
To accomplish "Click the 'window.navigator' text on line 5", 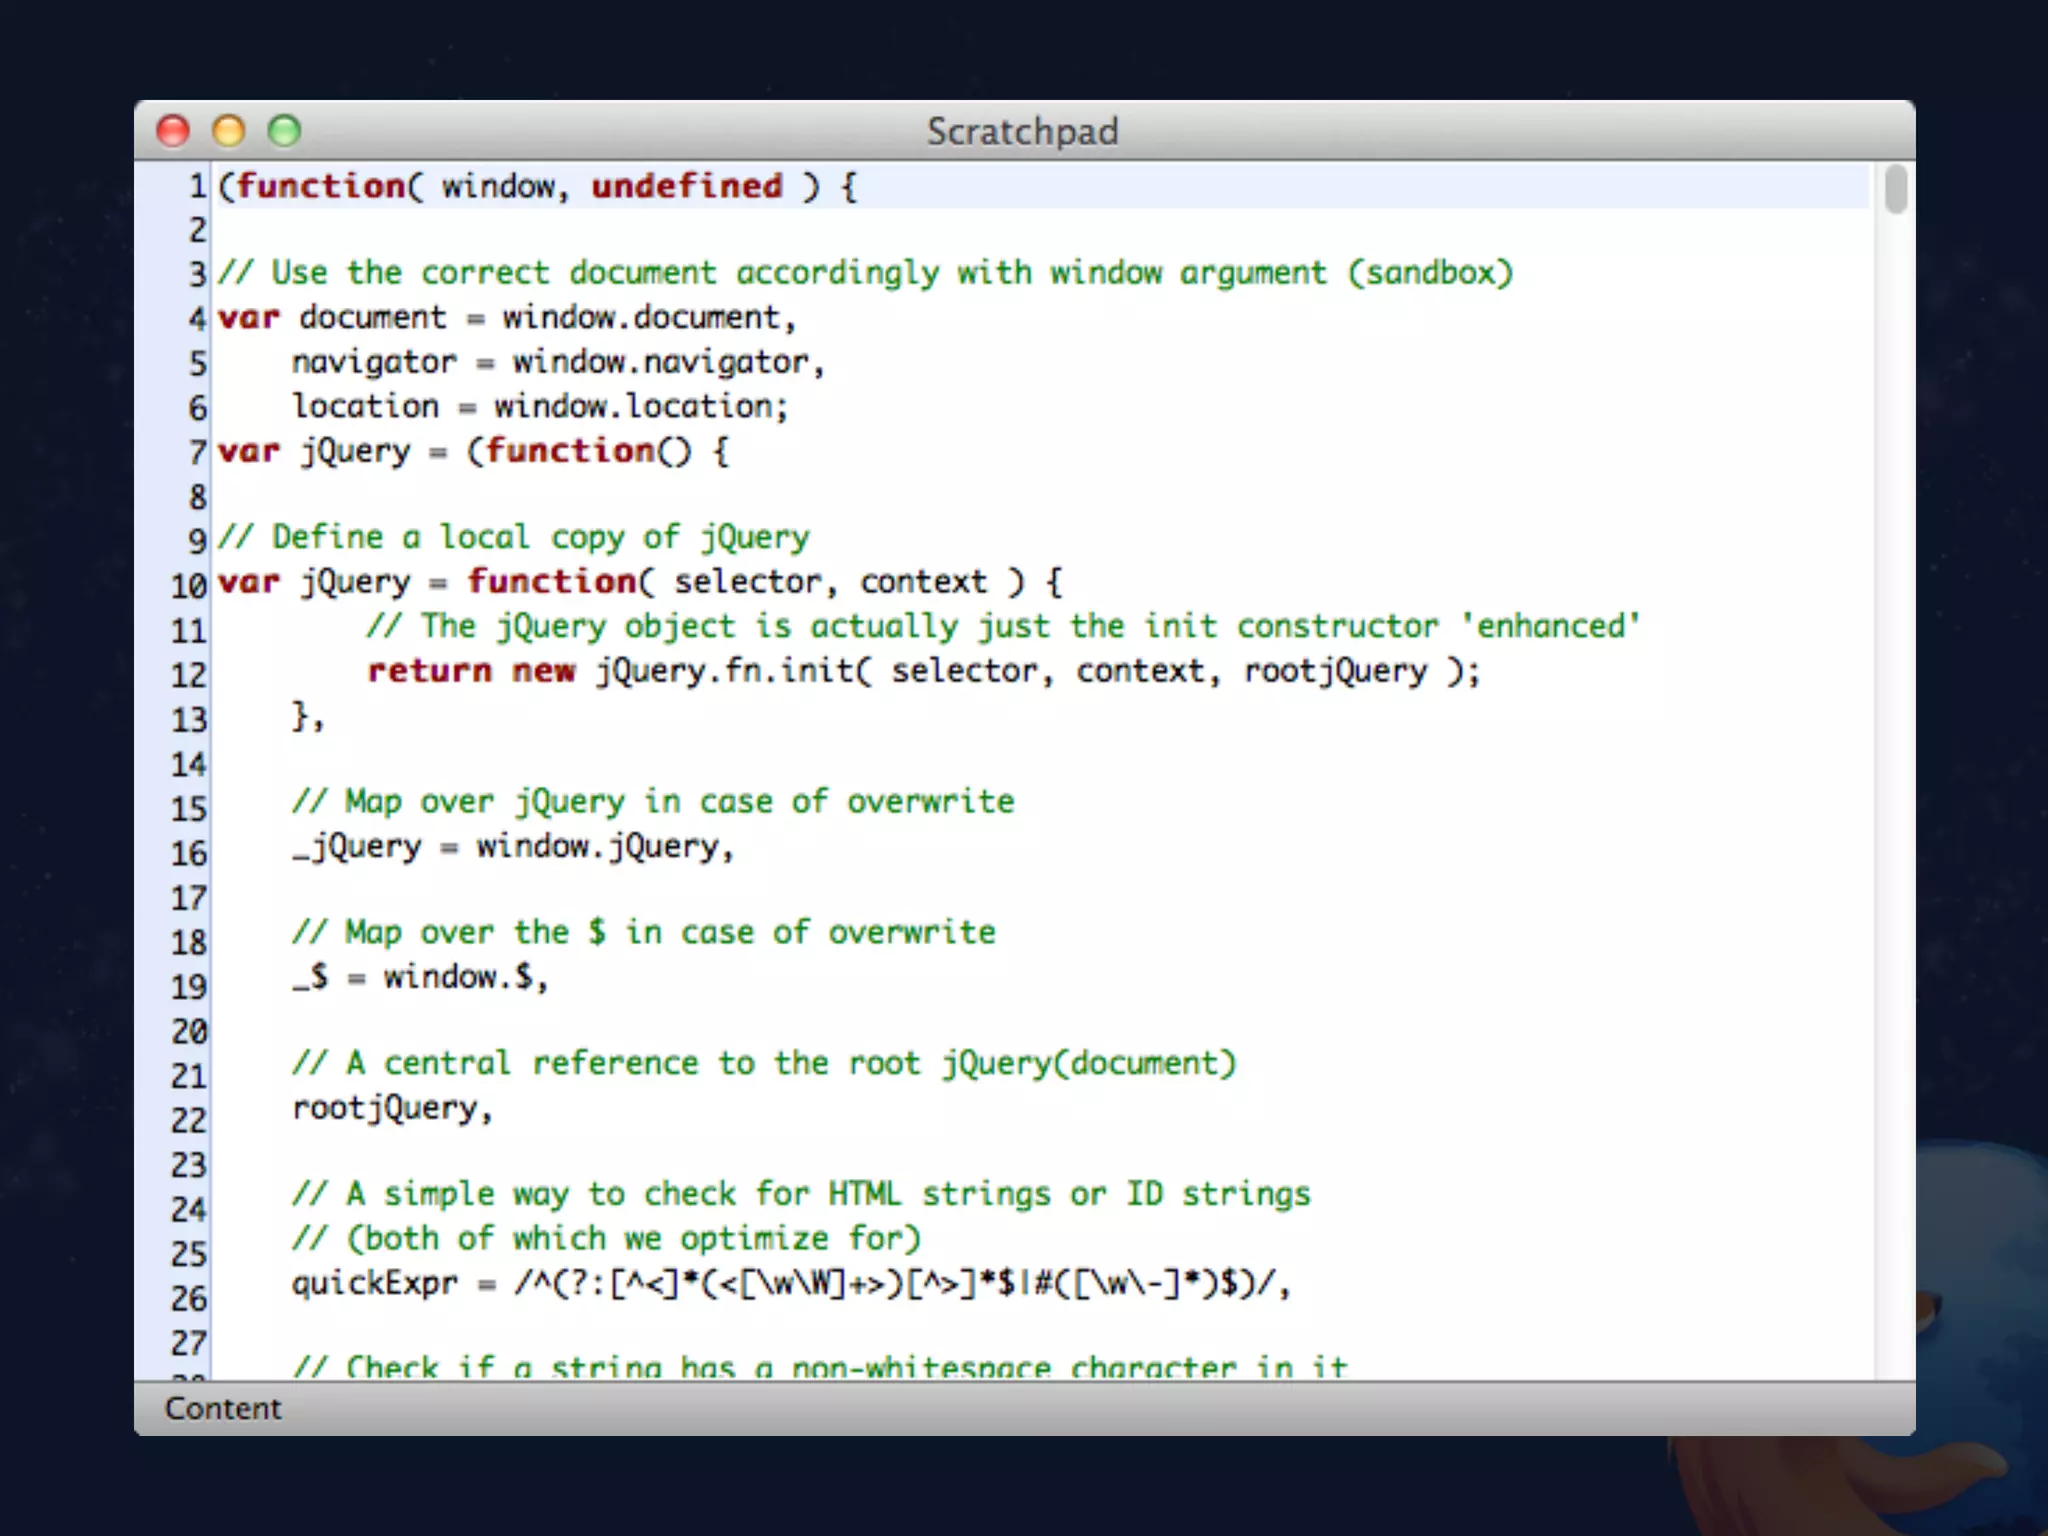I will tap(660, 362).
